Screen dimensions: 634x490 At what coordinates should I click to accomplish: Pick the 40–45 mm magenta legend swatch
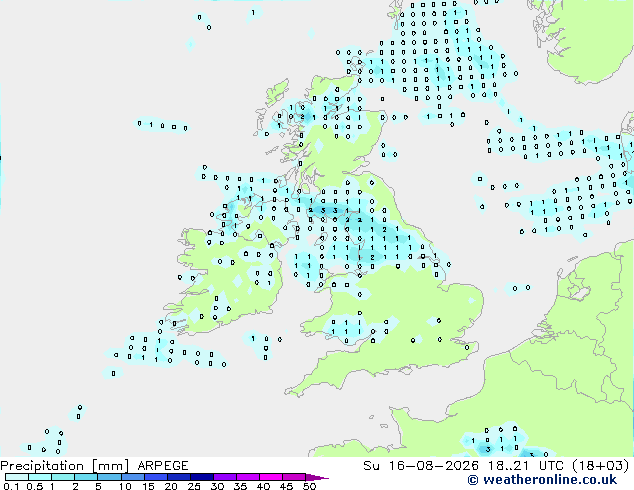point(271,477)
